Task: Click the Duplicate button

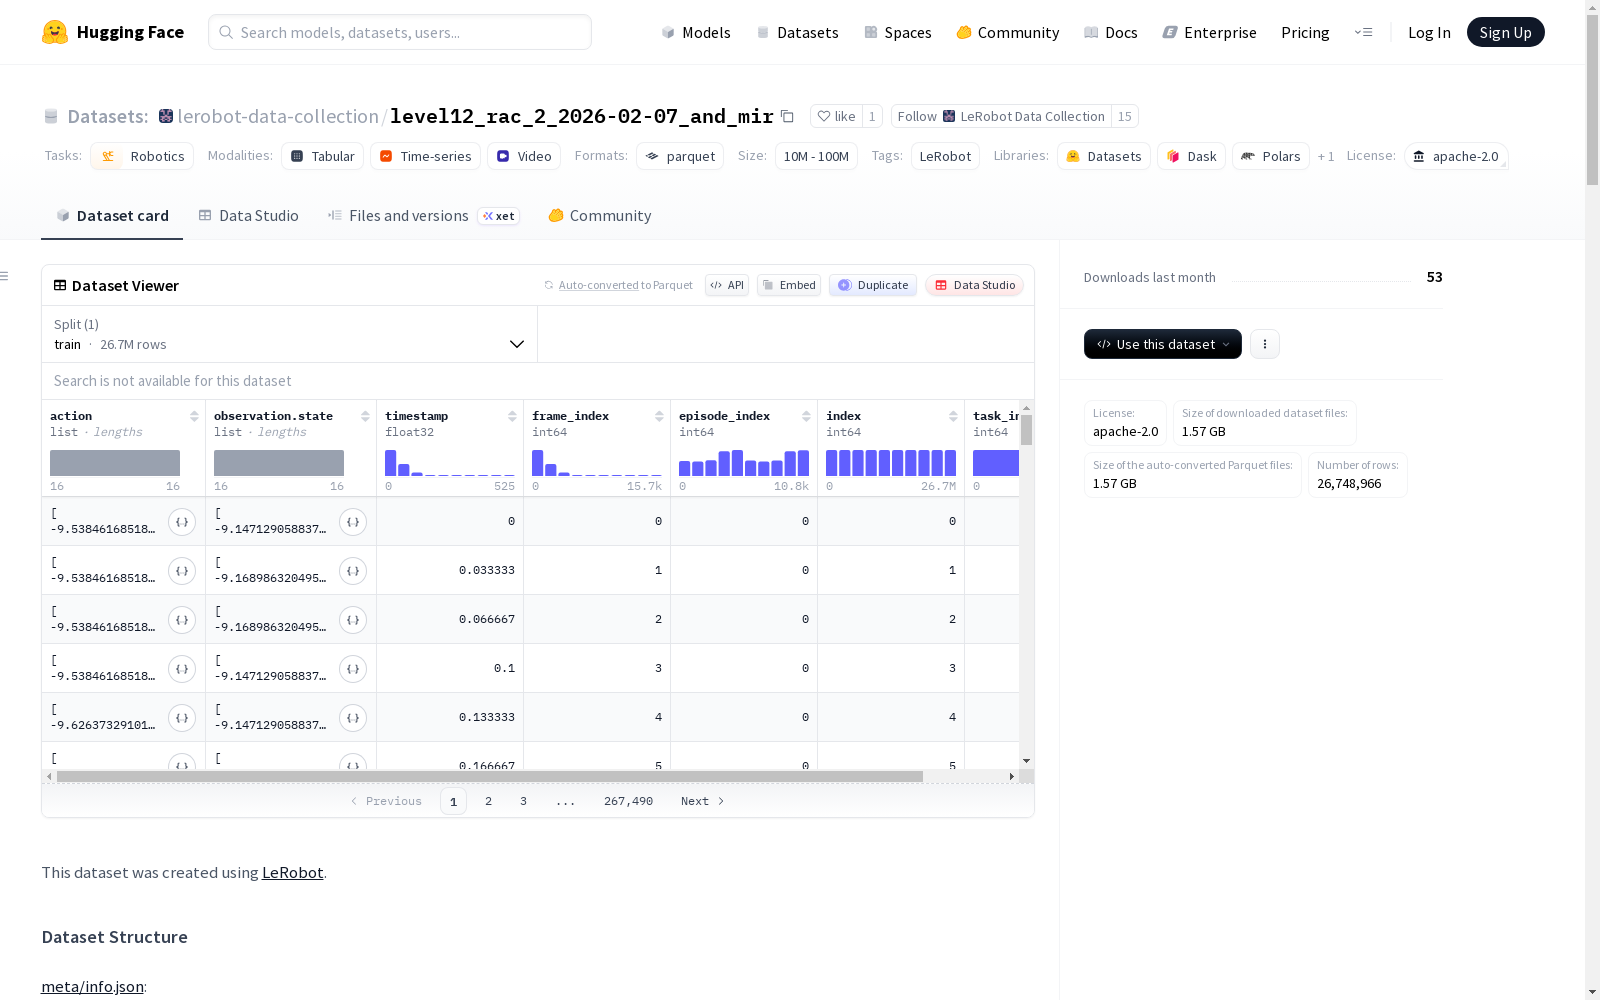Action: [x=873, y=285]
